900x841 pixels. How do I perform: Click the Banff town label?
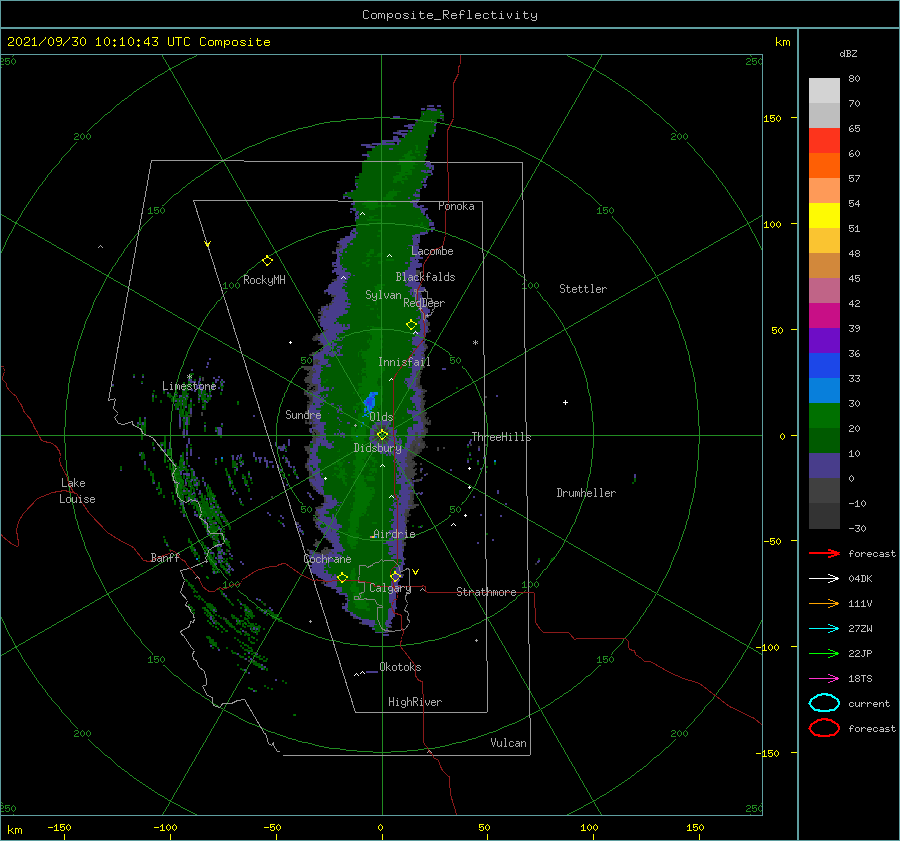pyautogui.click(x=165, y=557)
